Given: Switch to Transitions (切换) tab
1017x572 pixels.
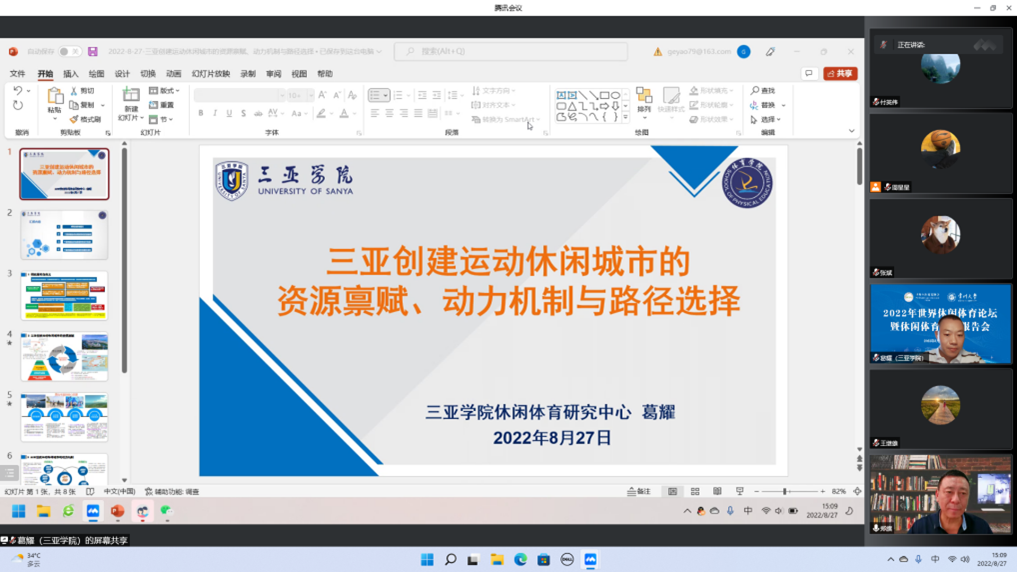Looking at the screenshot, I should coord(148,73).
